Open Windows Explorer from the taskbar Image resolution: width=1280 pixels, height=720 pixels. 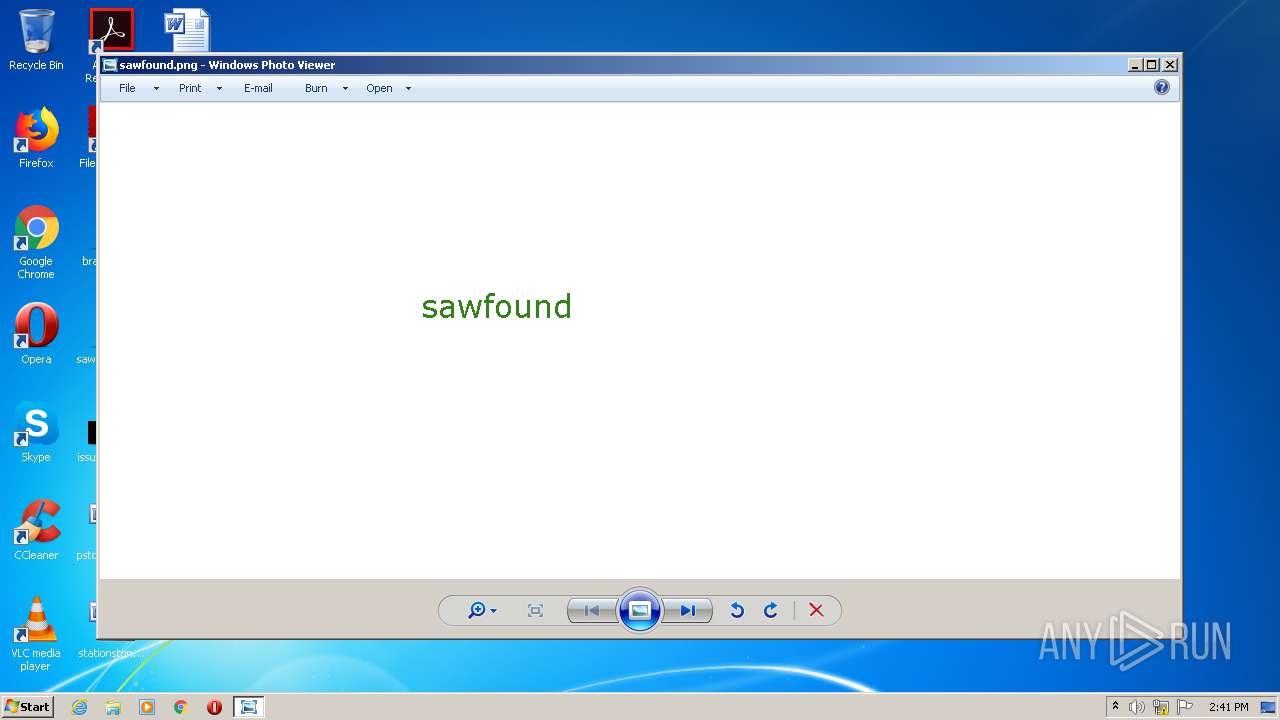(113, 707)
